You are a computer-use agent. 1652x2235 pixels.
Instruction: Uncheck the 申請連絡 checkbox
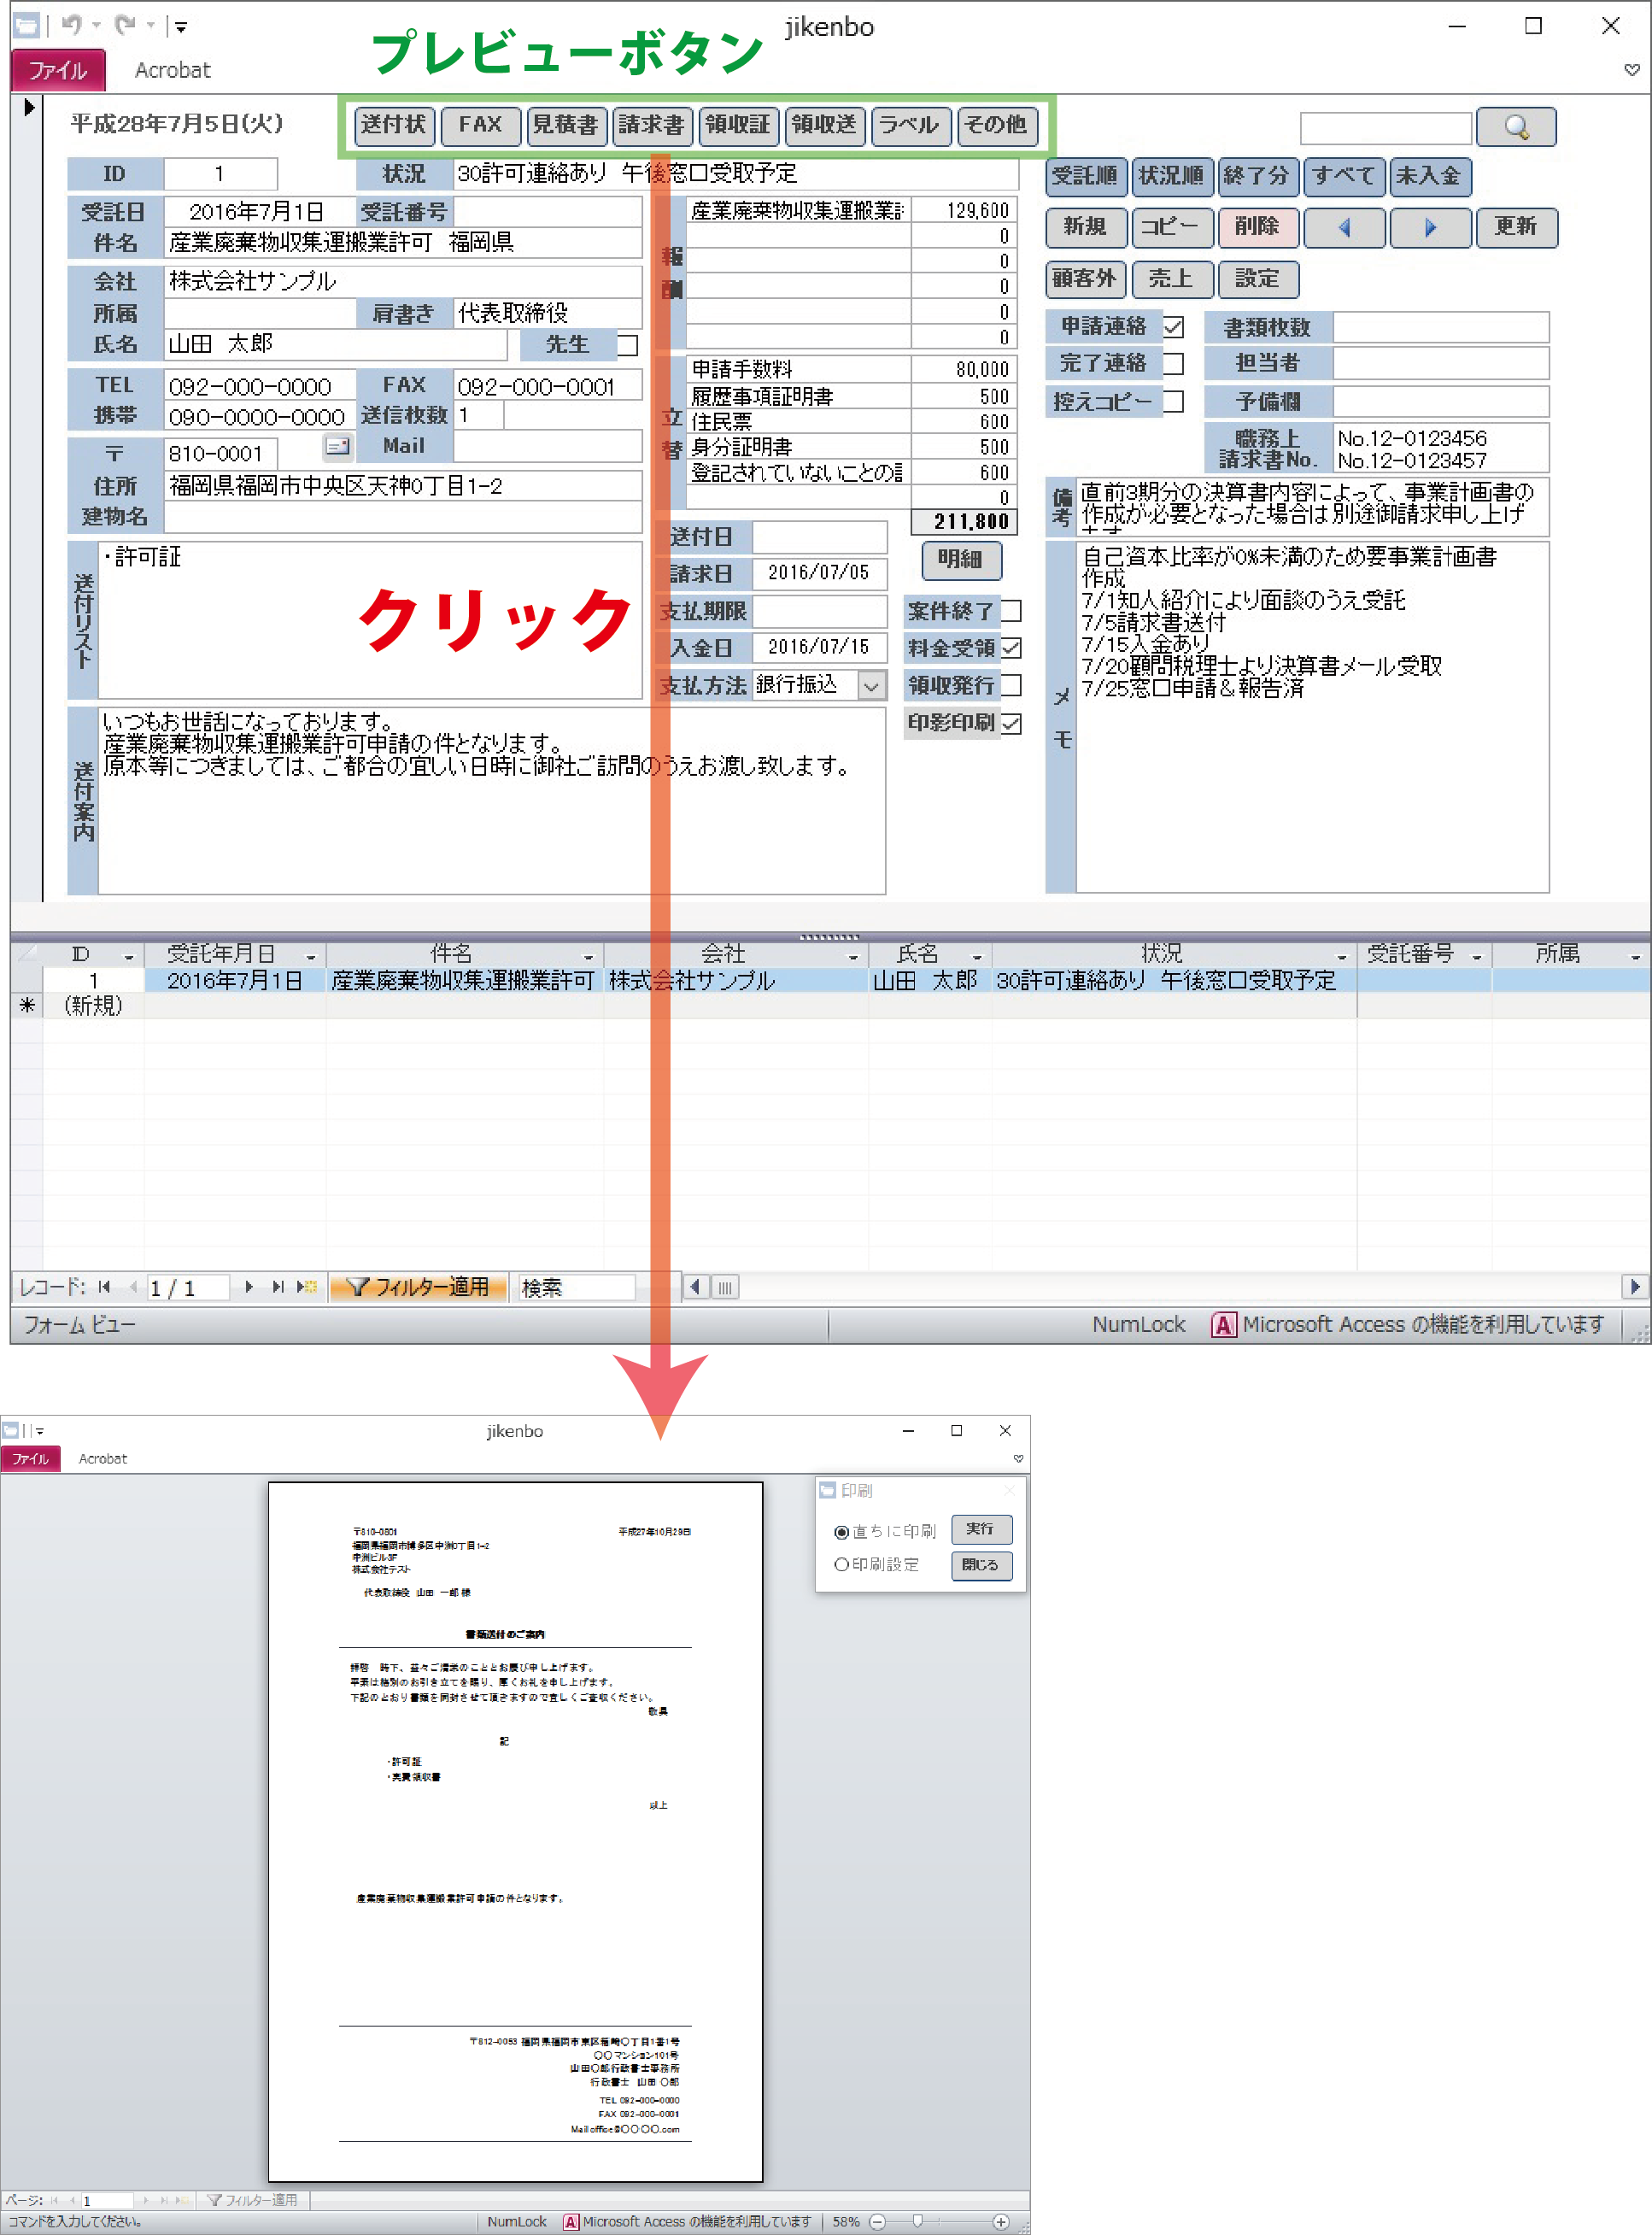[1173, 327]
